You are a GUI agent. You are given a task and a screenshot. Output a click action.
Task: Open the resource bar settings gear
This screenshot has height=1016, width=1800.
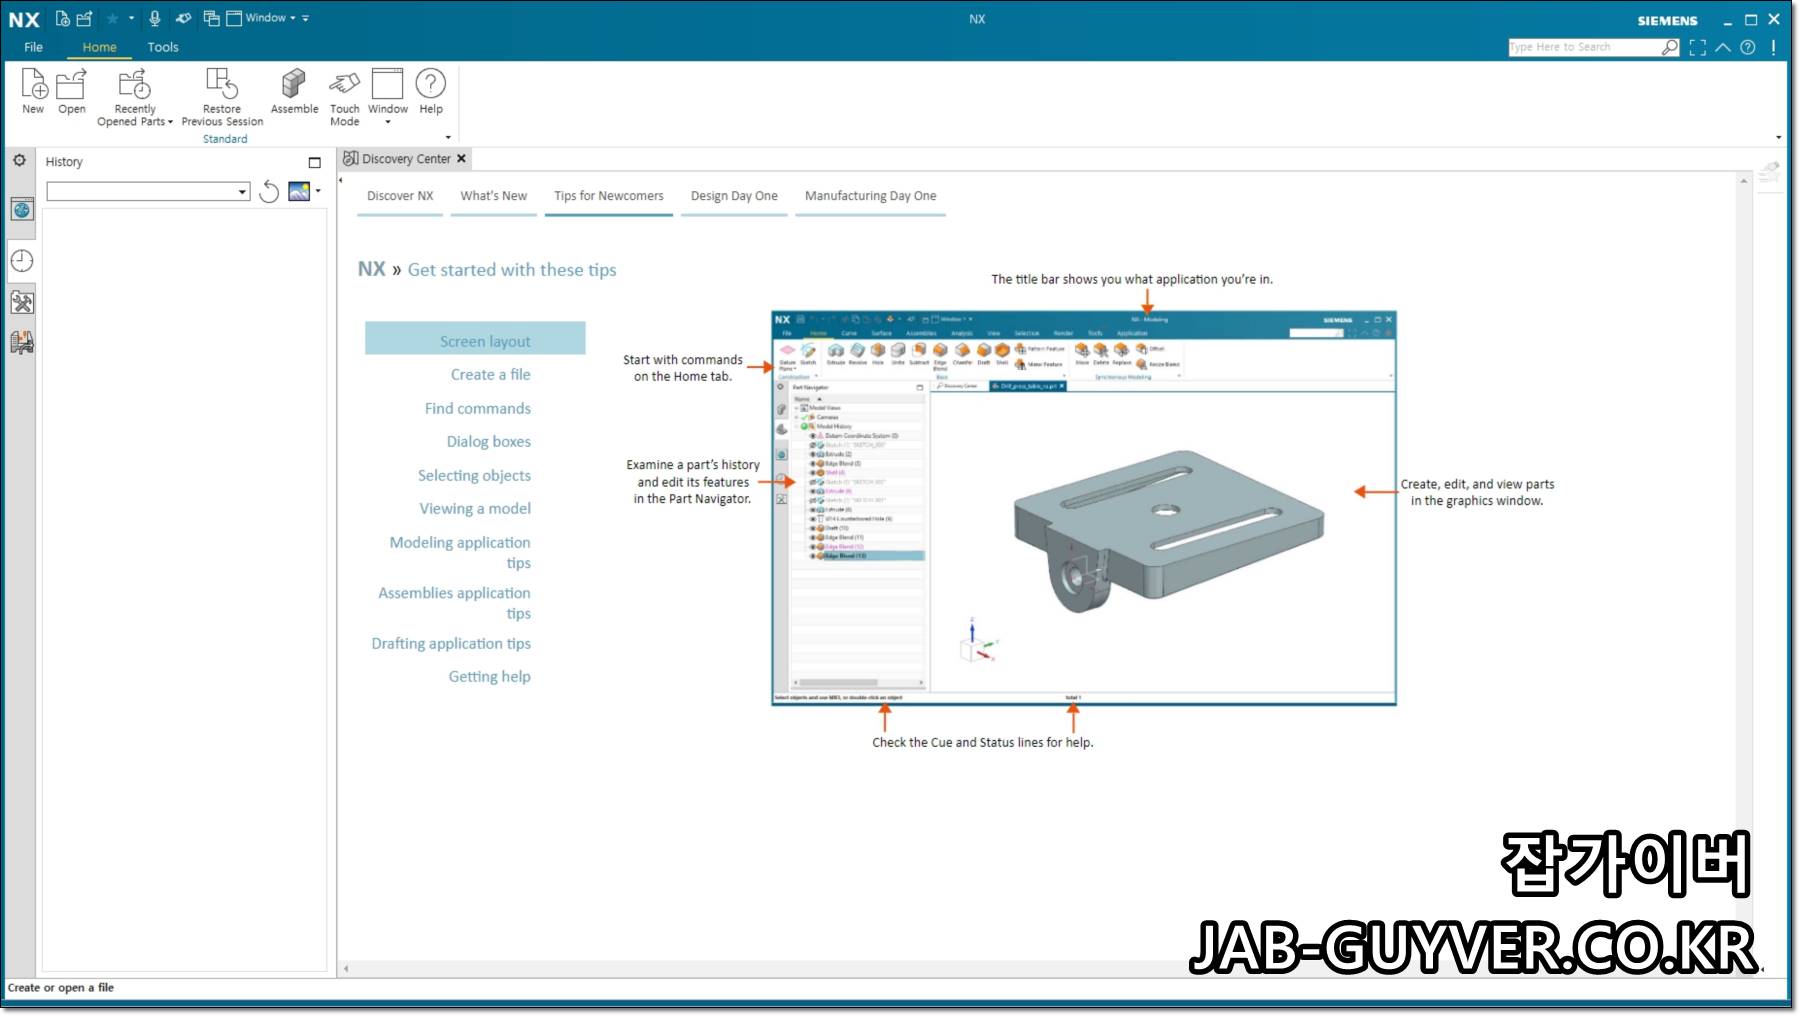click(x=19, y=160)
